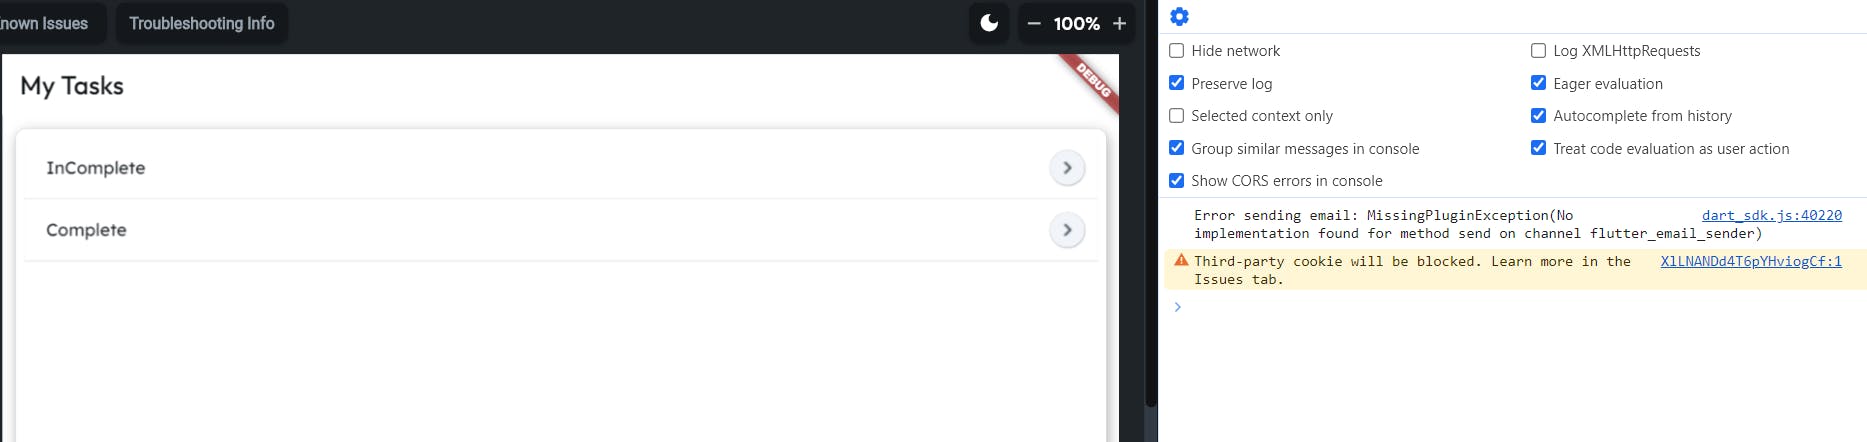This screenshot has width=1867, height=442.
Task: Open the dart_sdk.js:40220 source link
Action: tap(1772, 215)
